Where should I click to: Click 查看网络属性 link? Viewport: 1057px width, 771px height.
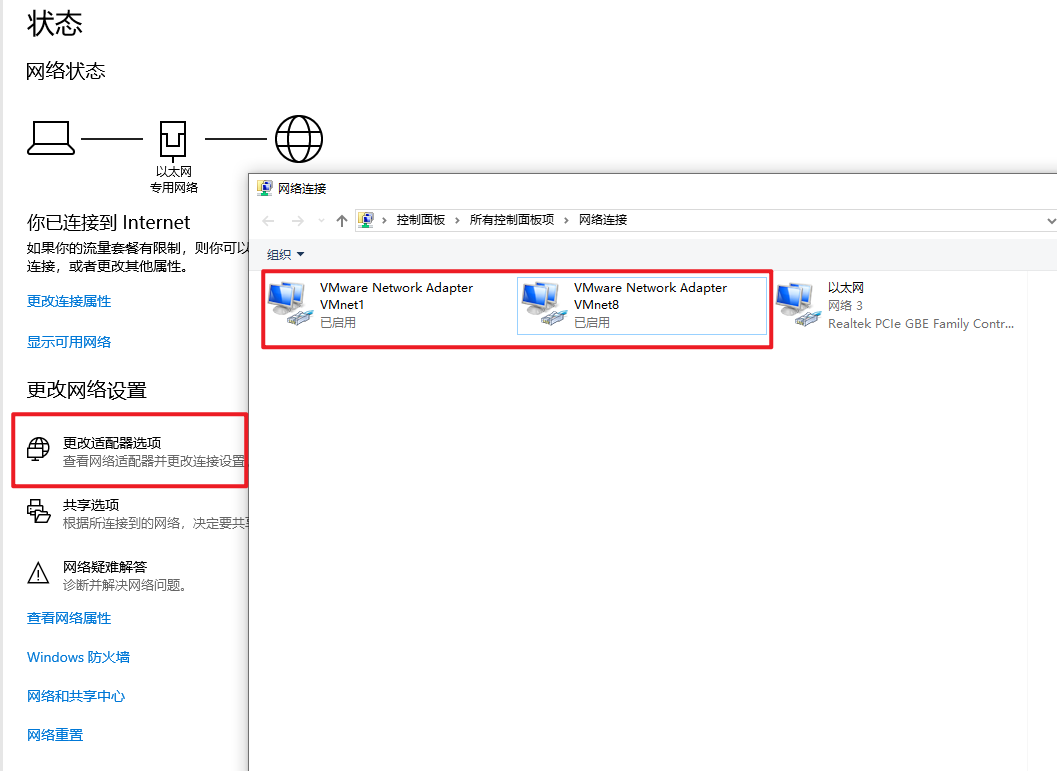click(x=69, y=618)
